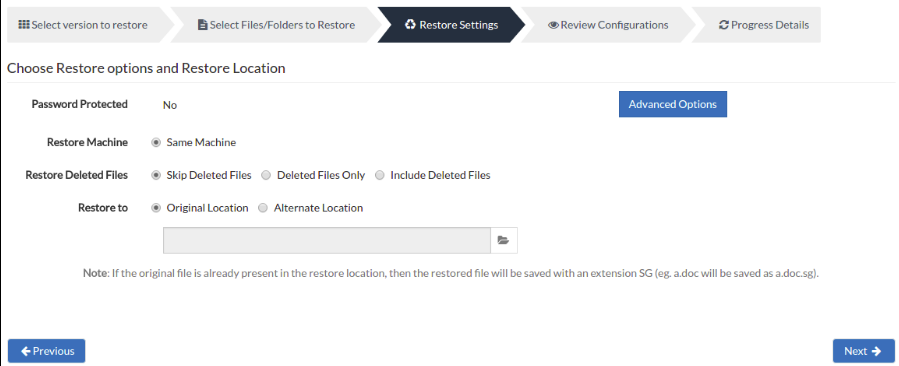The width and height of the screenshot is (899, 366).
Task: Choose Alternate Location radio button
Action: [263, 208]
